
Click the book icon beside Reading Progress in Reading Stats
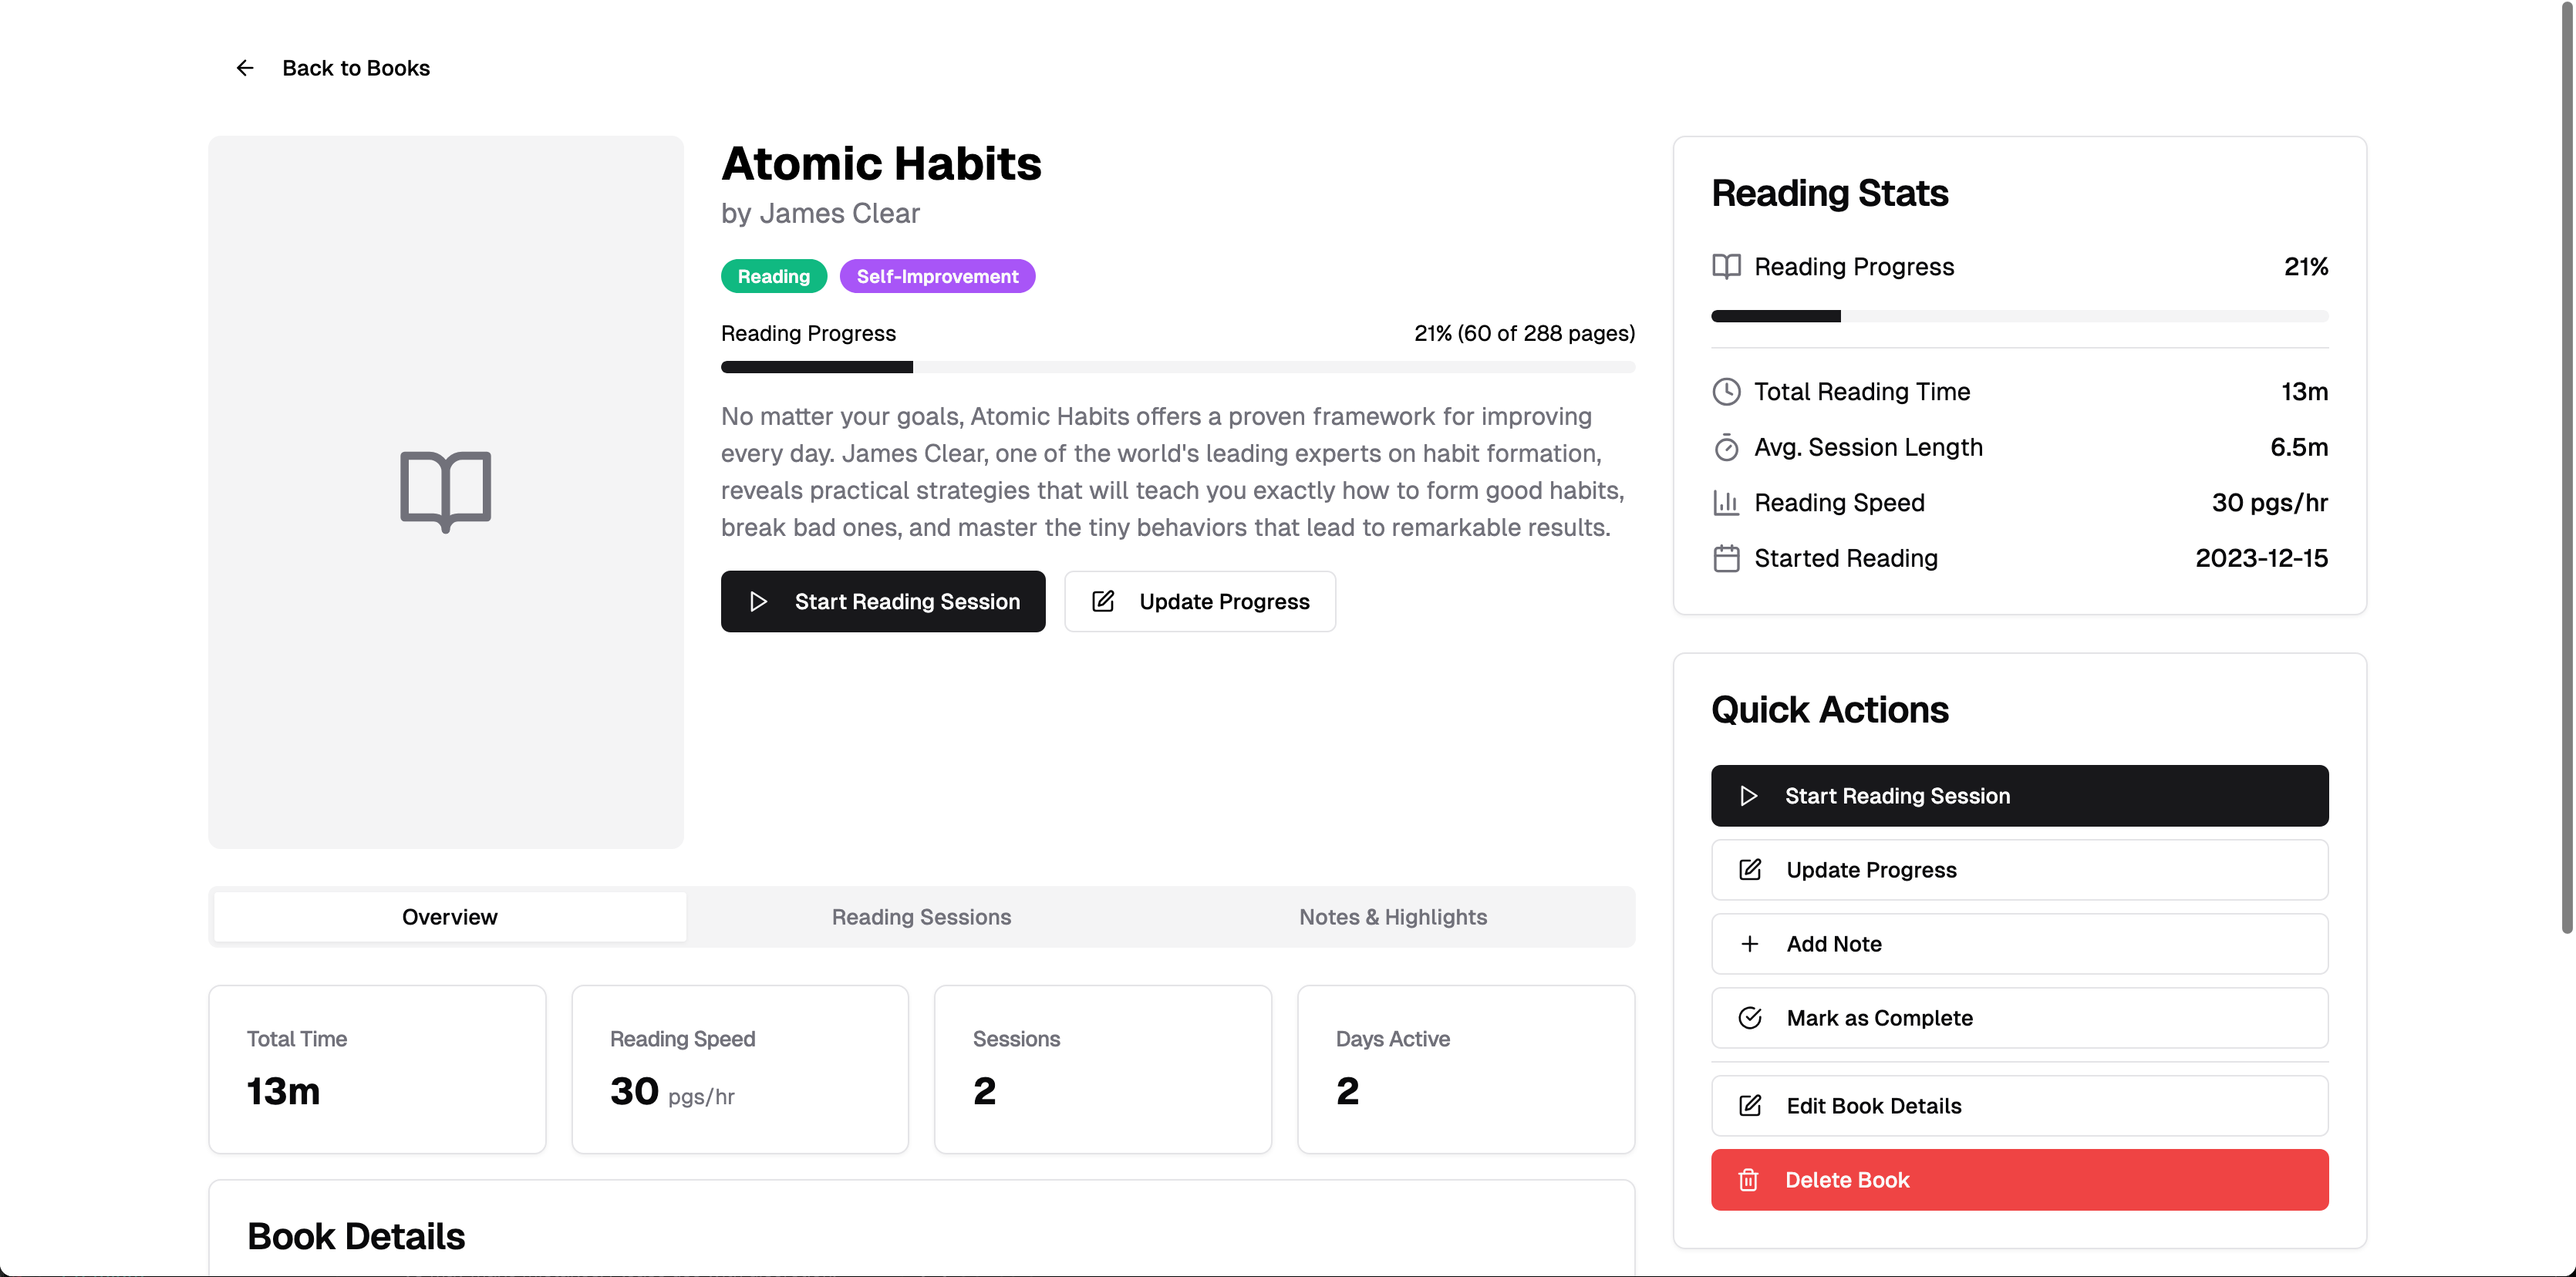1726,266
